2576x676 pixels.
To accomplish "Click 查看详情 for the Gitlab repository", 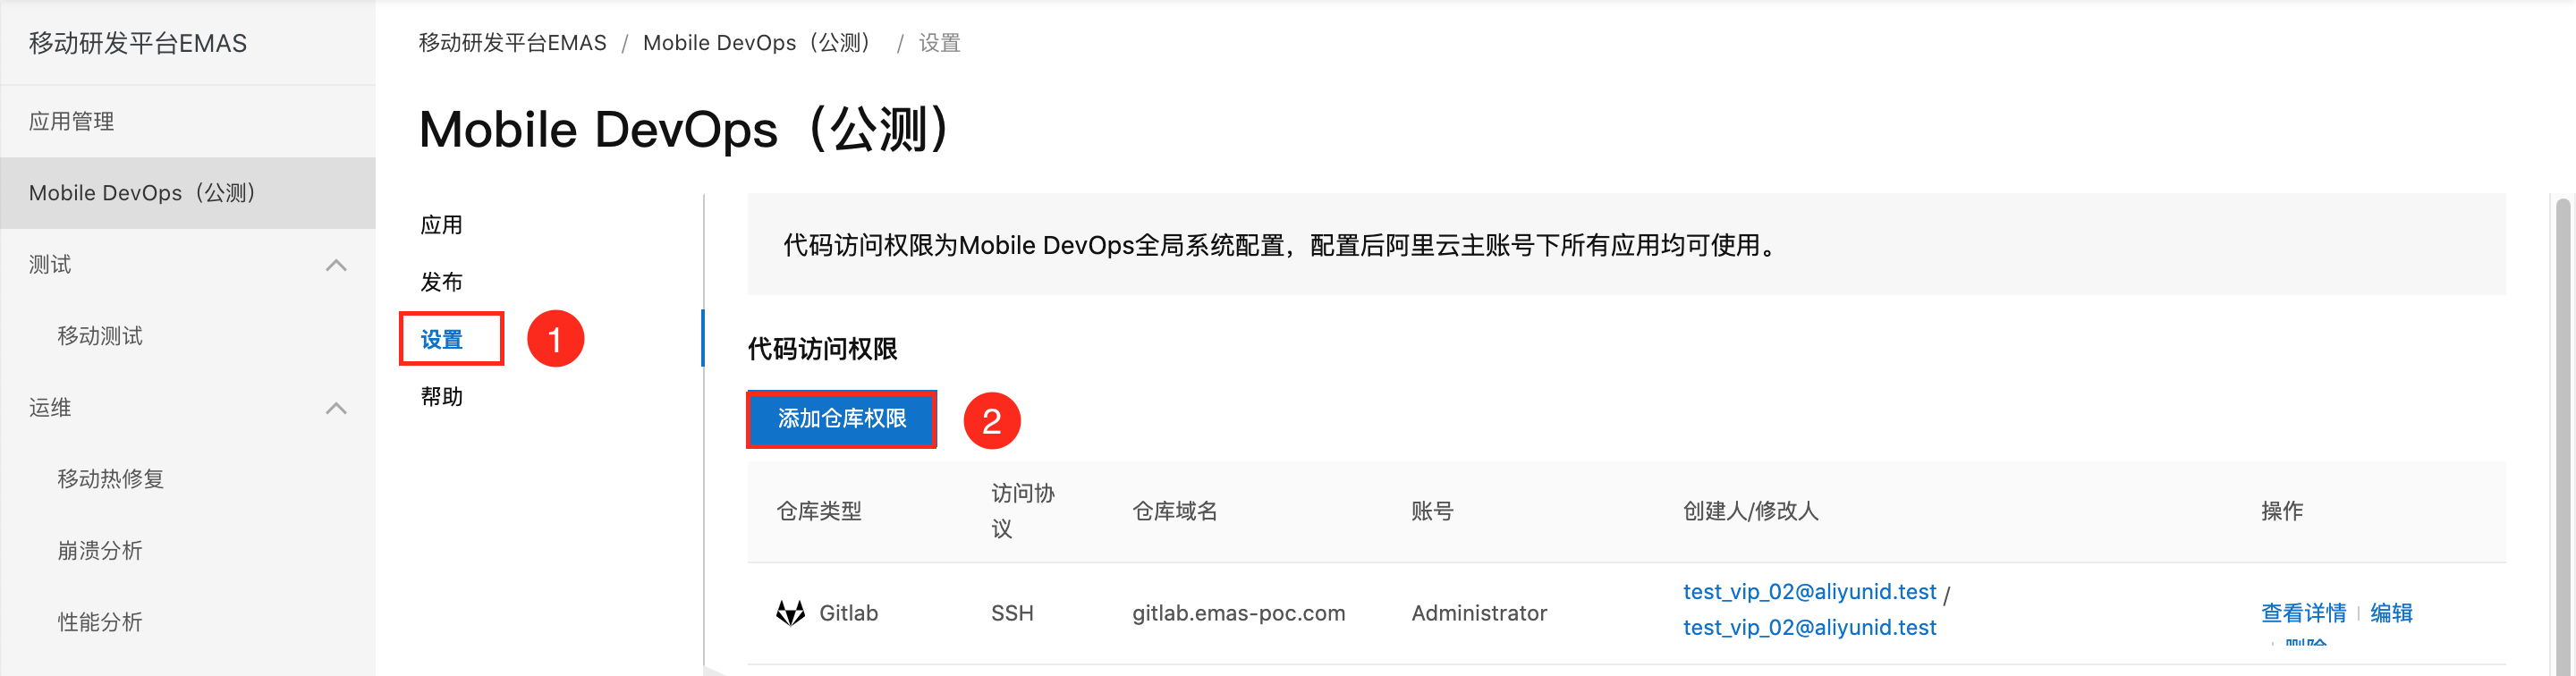I will click(2303, 613).
